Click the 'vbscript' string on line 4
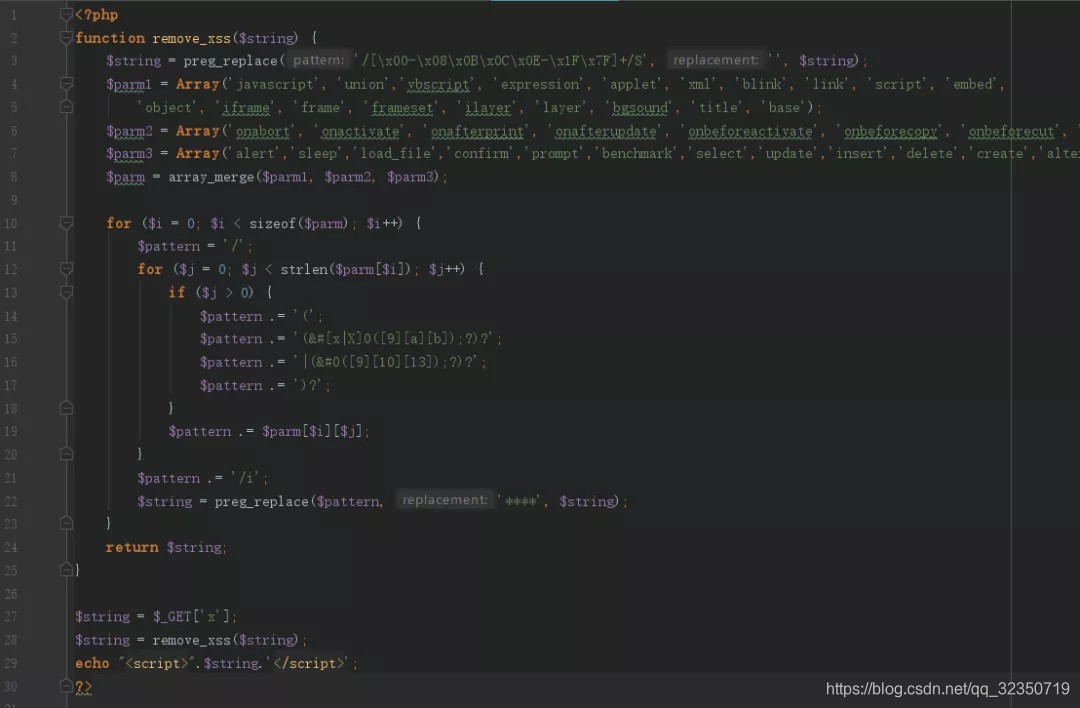The width and height of the screenshot is (1080, 708). pyautogui.click(x=438, y=84)
